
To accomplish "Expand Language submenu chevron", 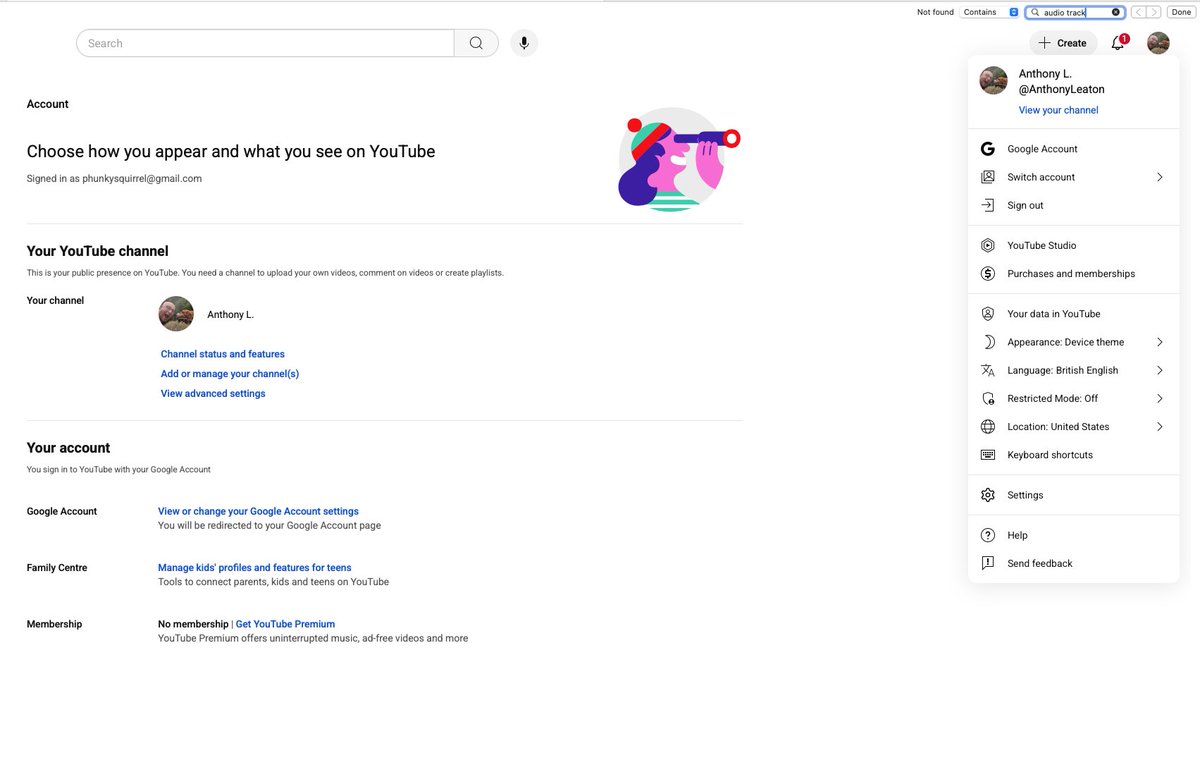I will coord(1160,370).
